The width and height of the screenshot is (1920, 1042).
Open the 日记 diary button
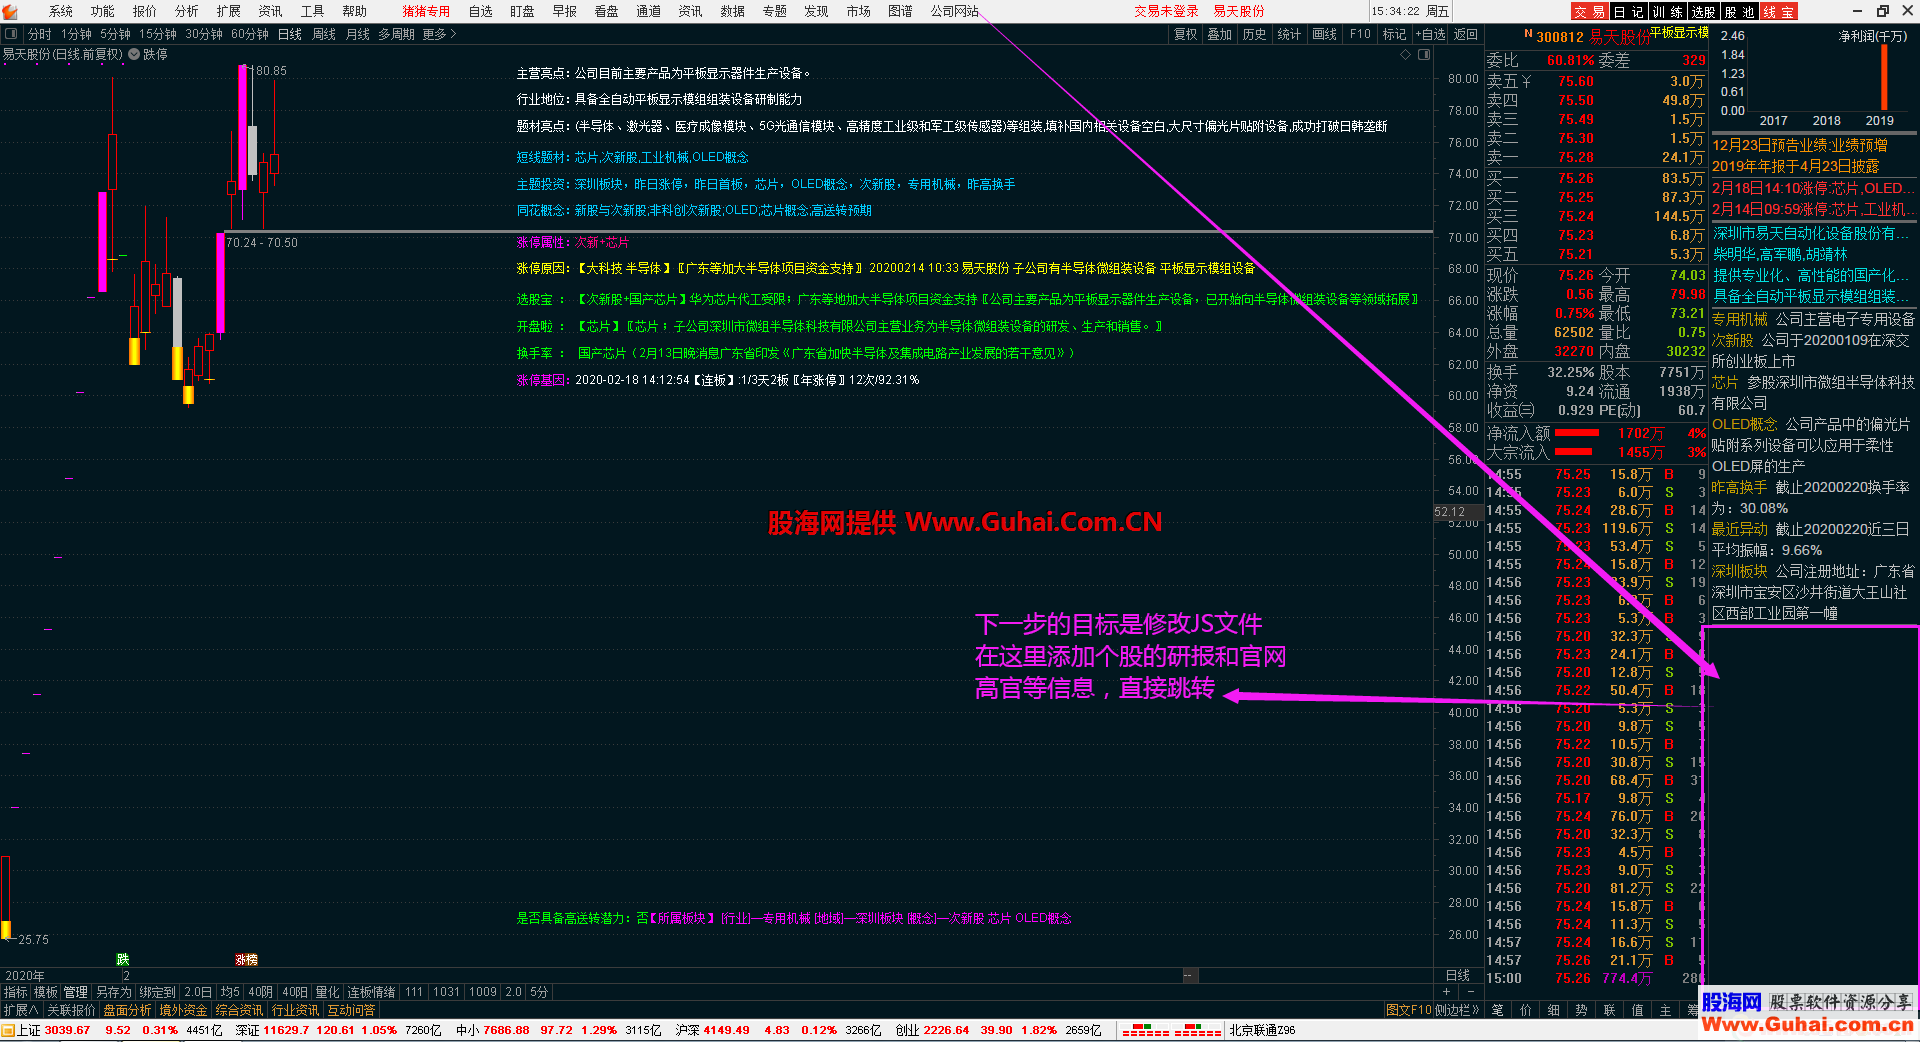[1628, 11]
